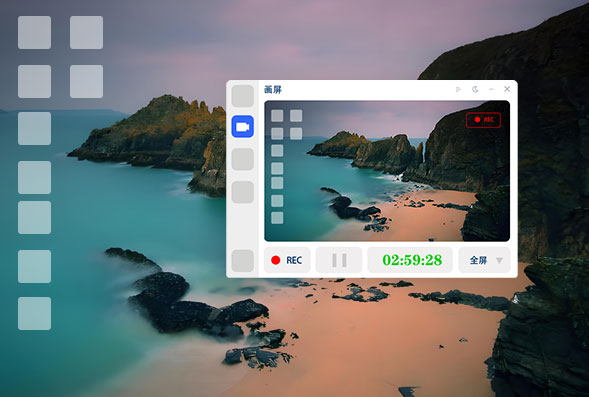Close the 画屏 recorder window
The image size is (589, 397).
coord(507,89)
